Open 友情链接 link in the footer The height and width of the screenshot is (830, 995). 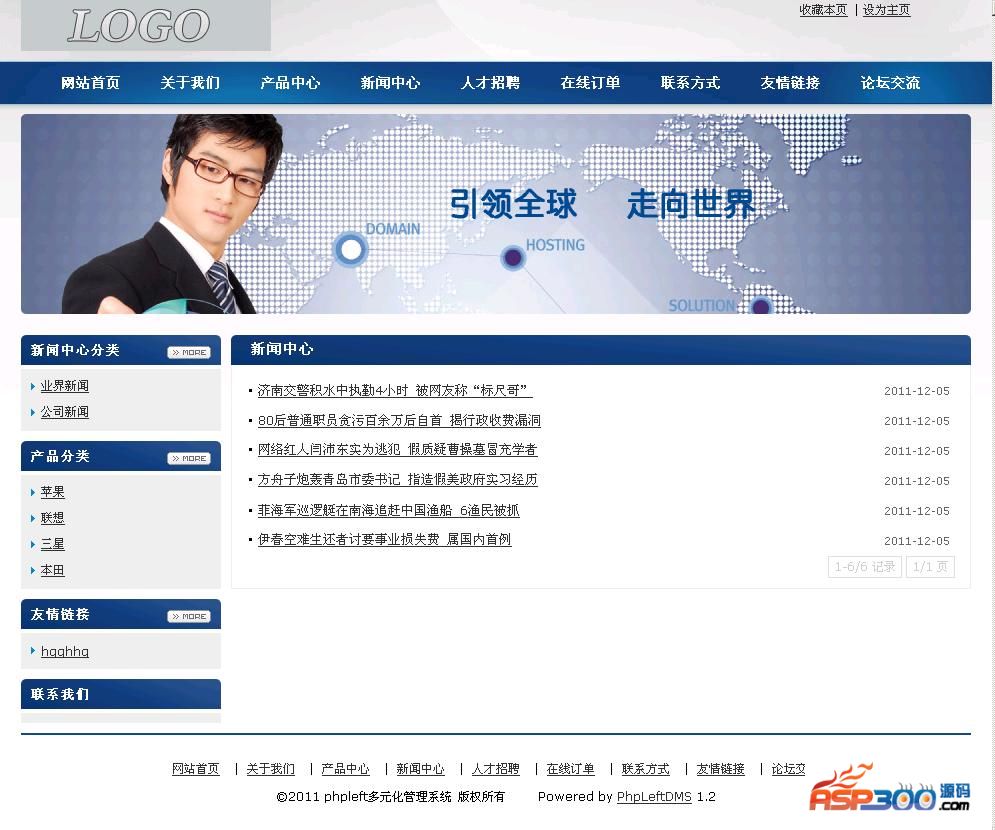(x=720, y=769)
